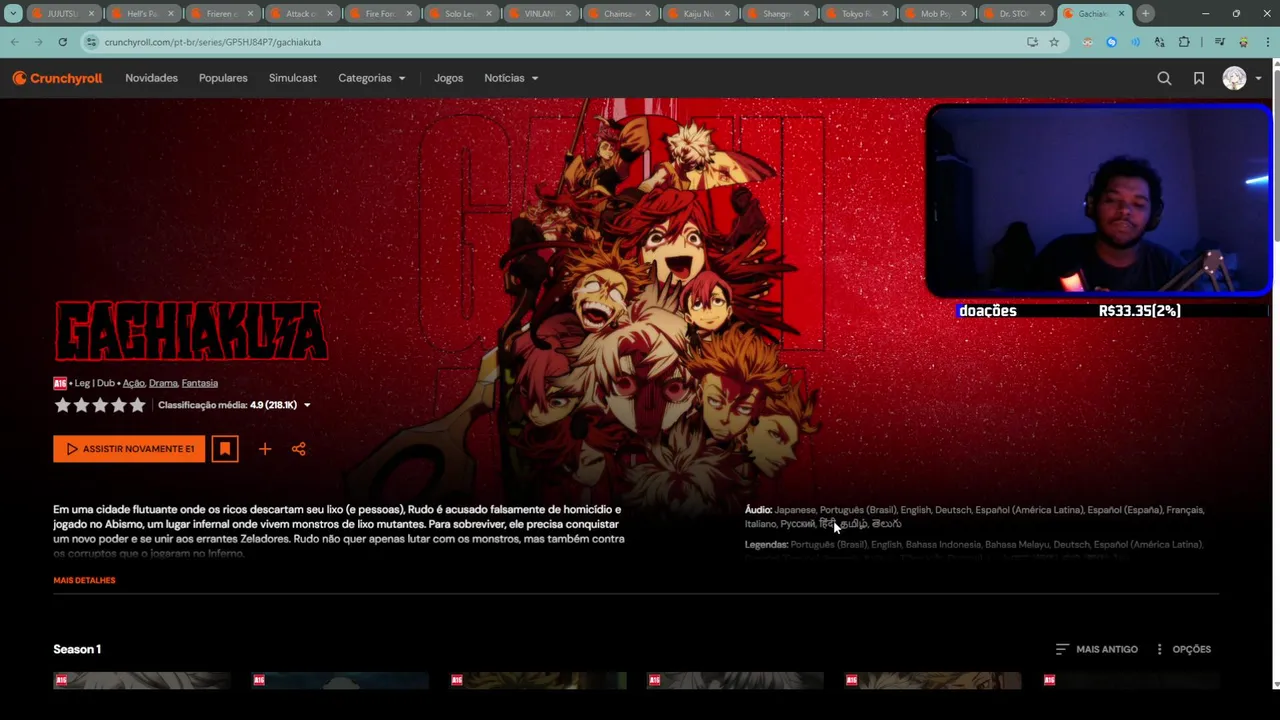Image resolution: width=1280 pixels, height=720 pixels.
Task: Open the Simulcast page
Action: click(x=293, y=78)
